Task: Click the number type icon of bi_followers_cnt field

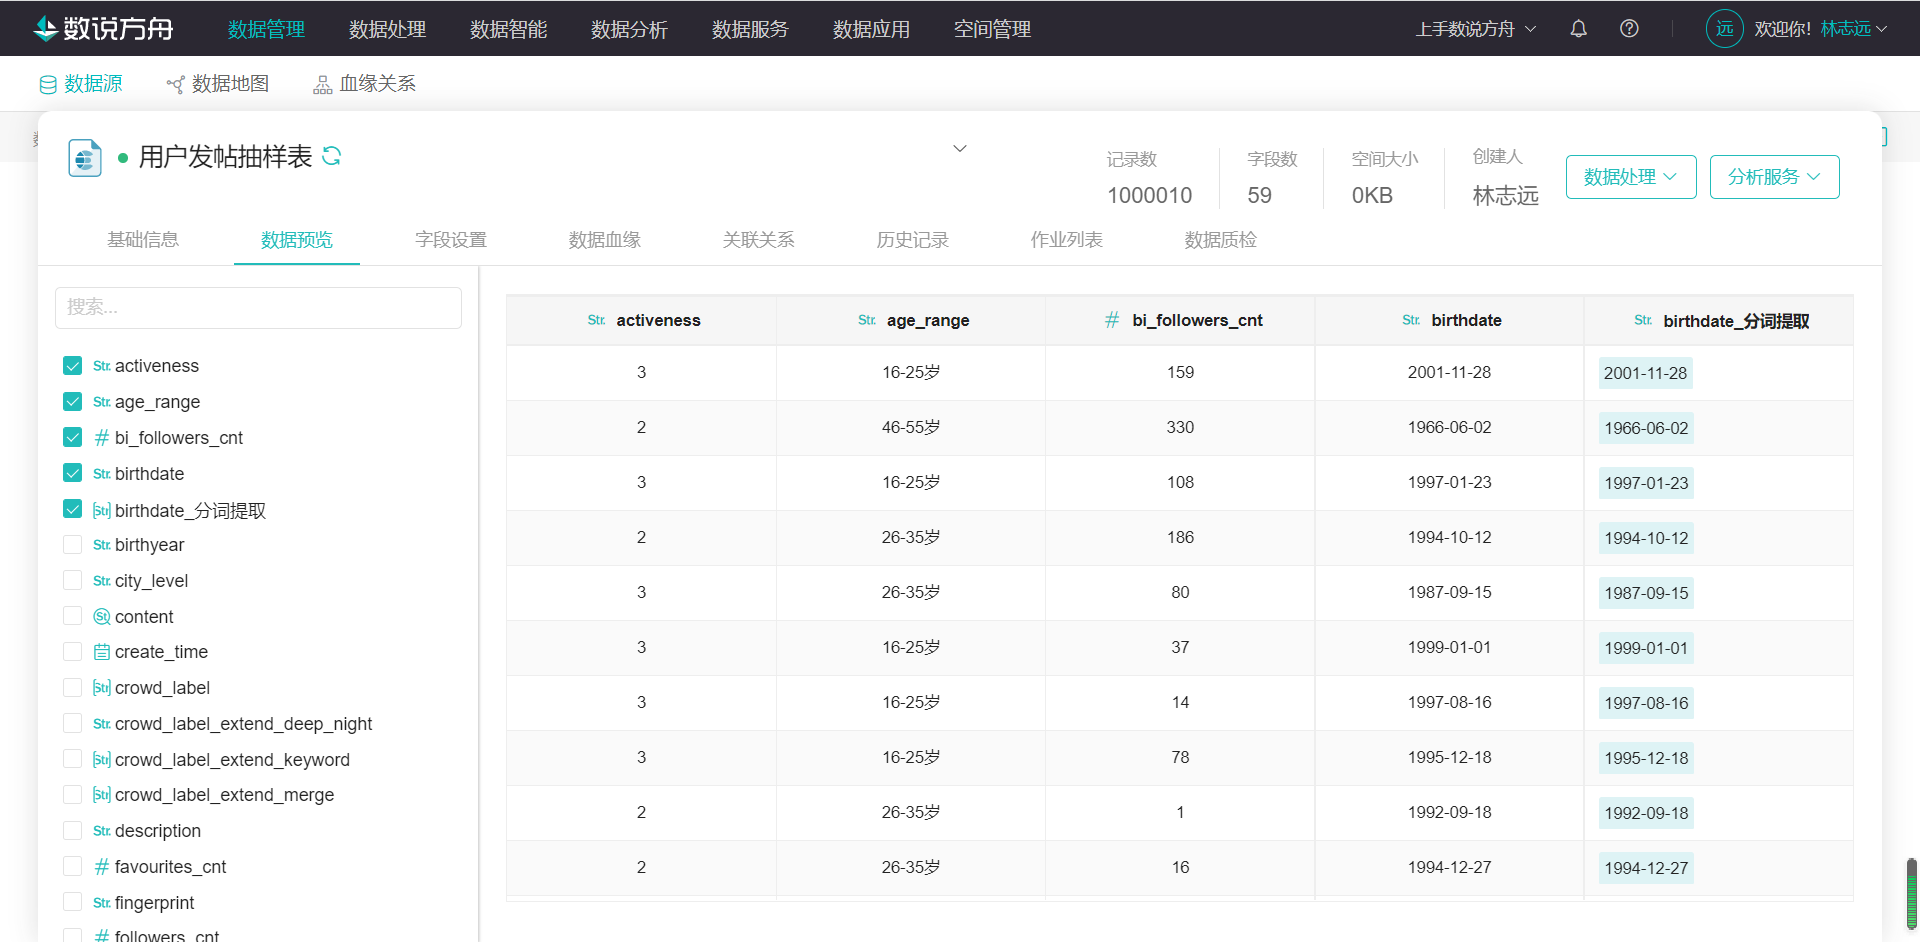Action: click(101, 438)
